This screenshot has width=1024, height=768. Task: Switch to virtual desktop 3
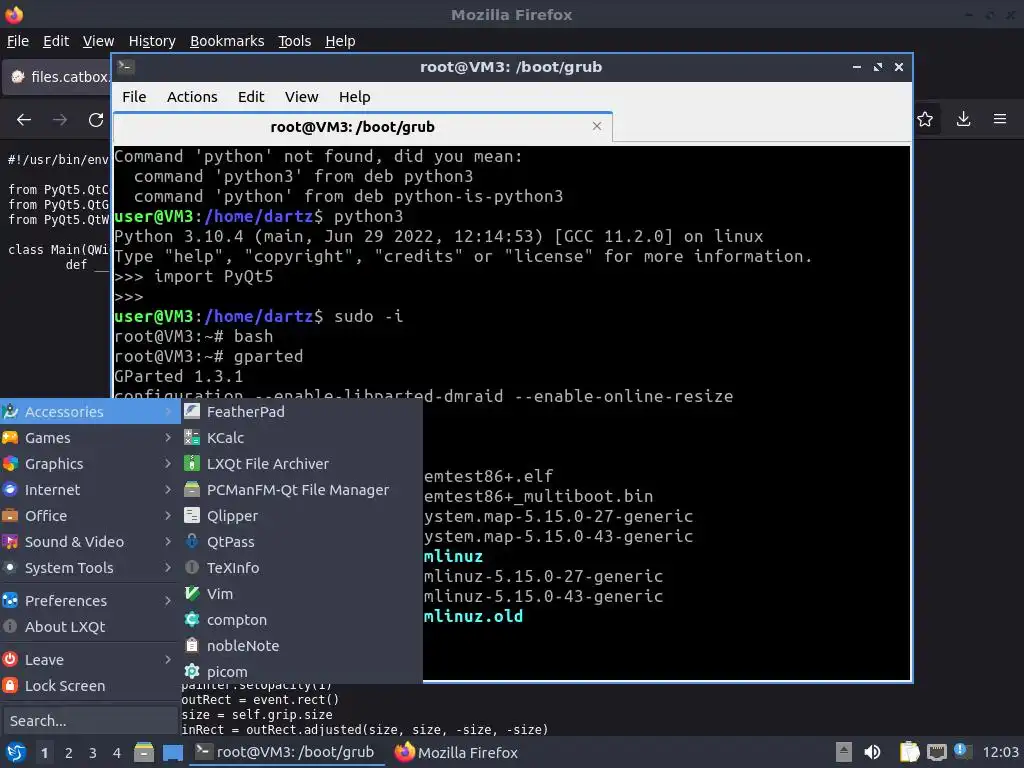pos(93,753)
